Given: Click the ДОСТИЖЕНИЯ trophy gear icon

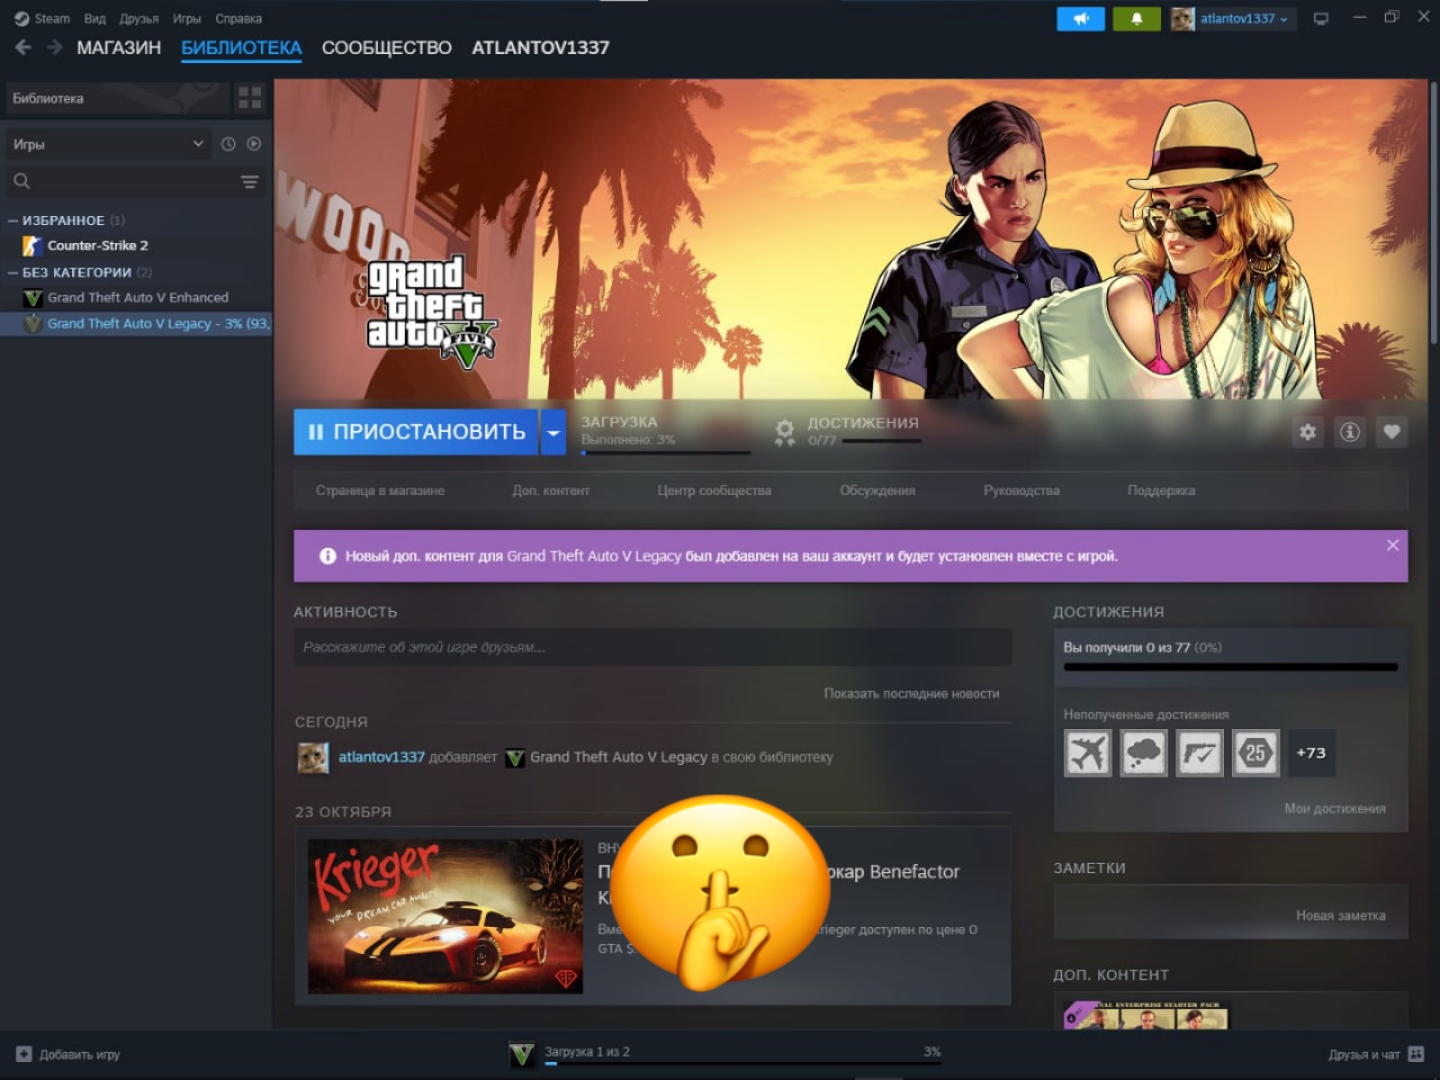Looking at the screenshot, I should coord(785,432).
